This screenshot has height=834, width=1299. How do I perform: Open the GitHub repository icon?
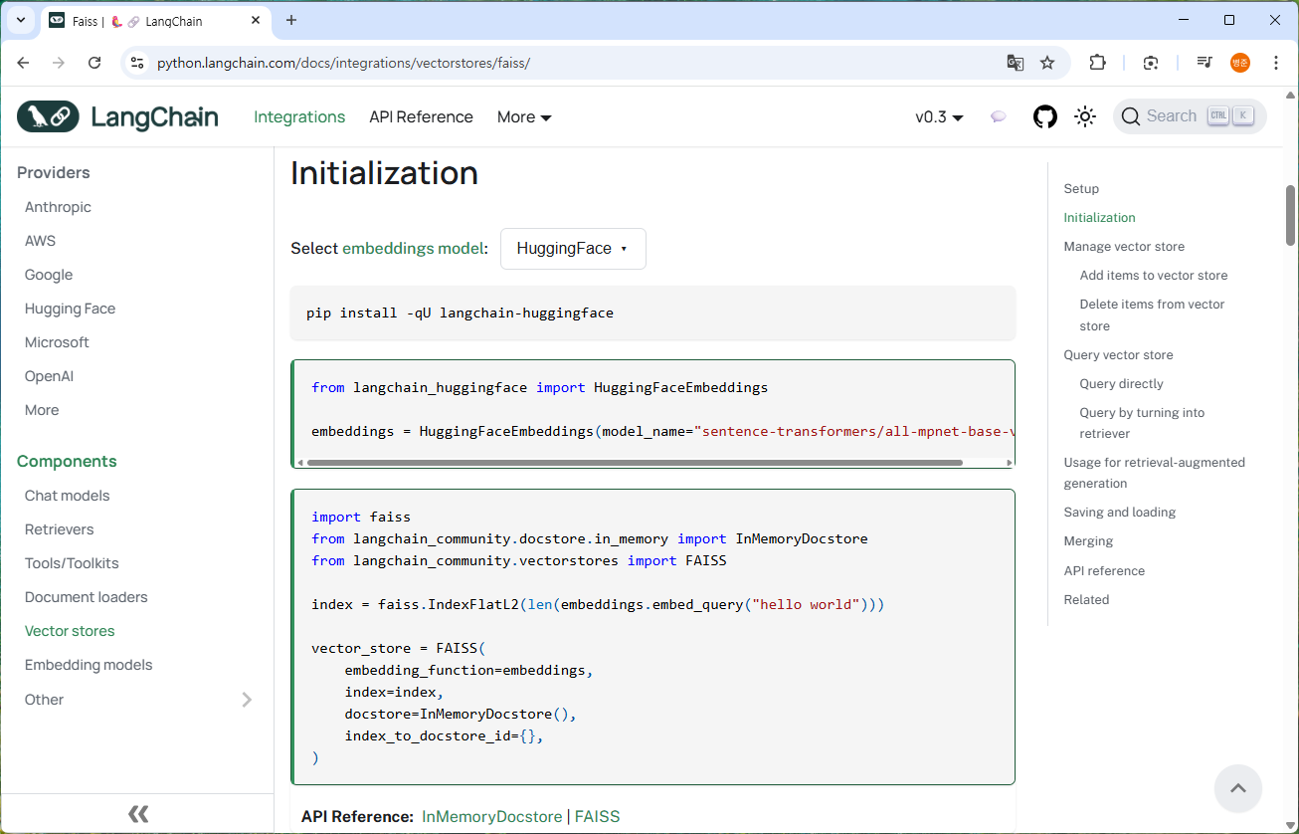(x=1045, y=117)
